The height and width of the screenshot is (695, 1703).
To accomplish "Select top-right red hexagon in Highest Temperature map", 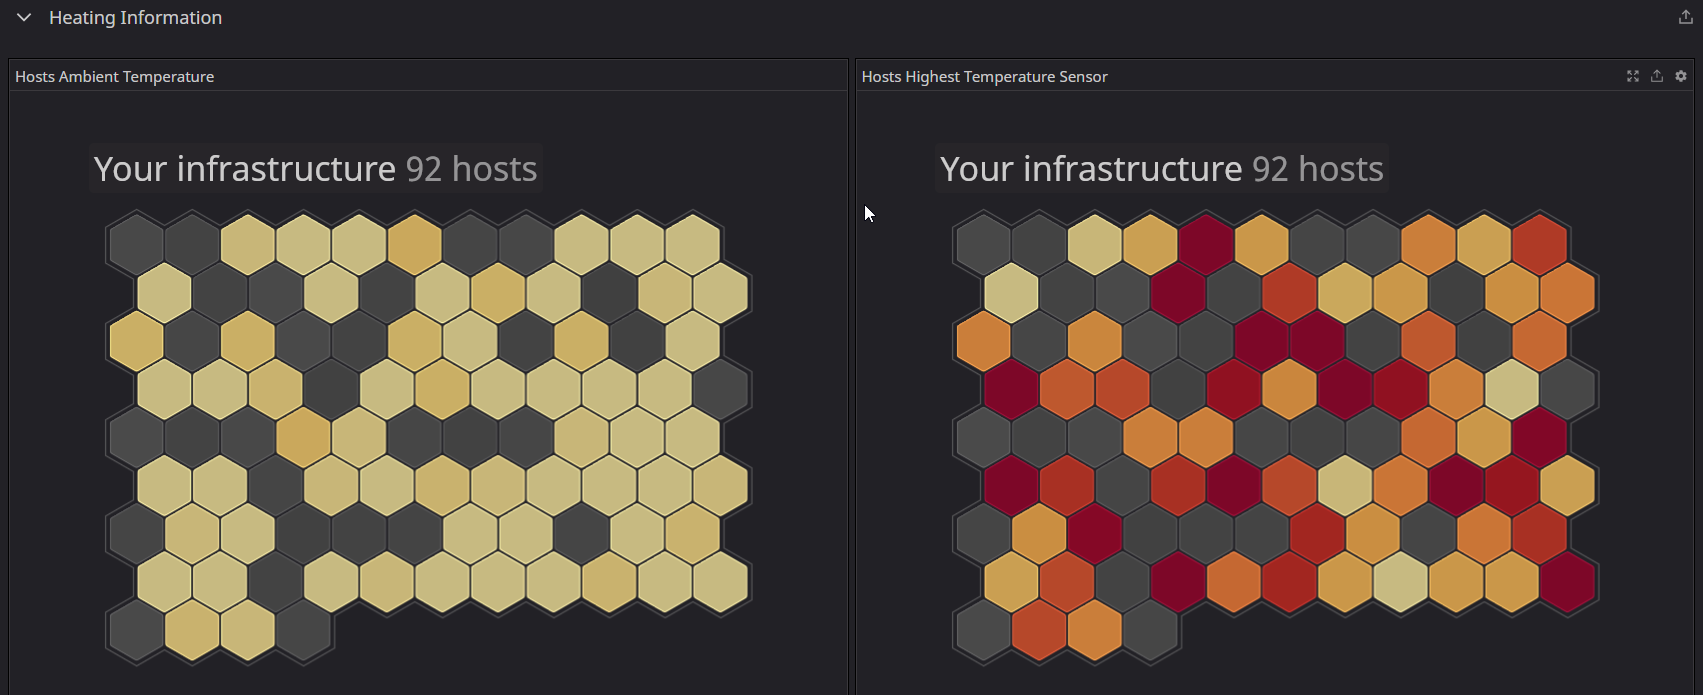I will tap(1539, 245).
